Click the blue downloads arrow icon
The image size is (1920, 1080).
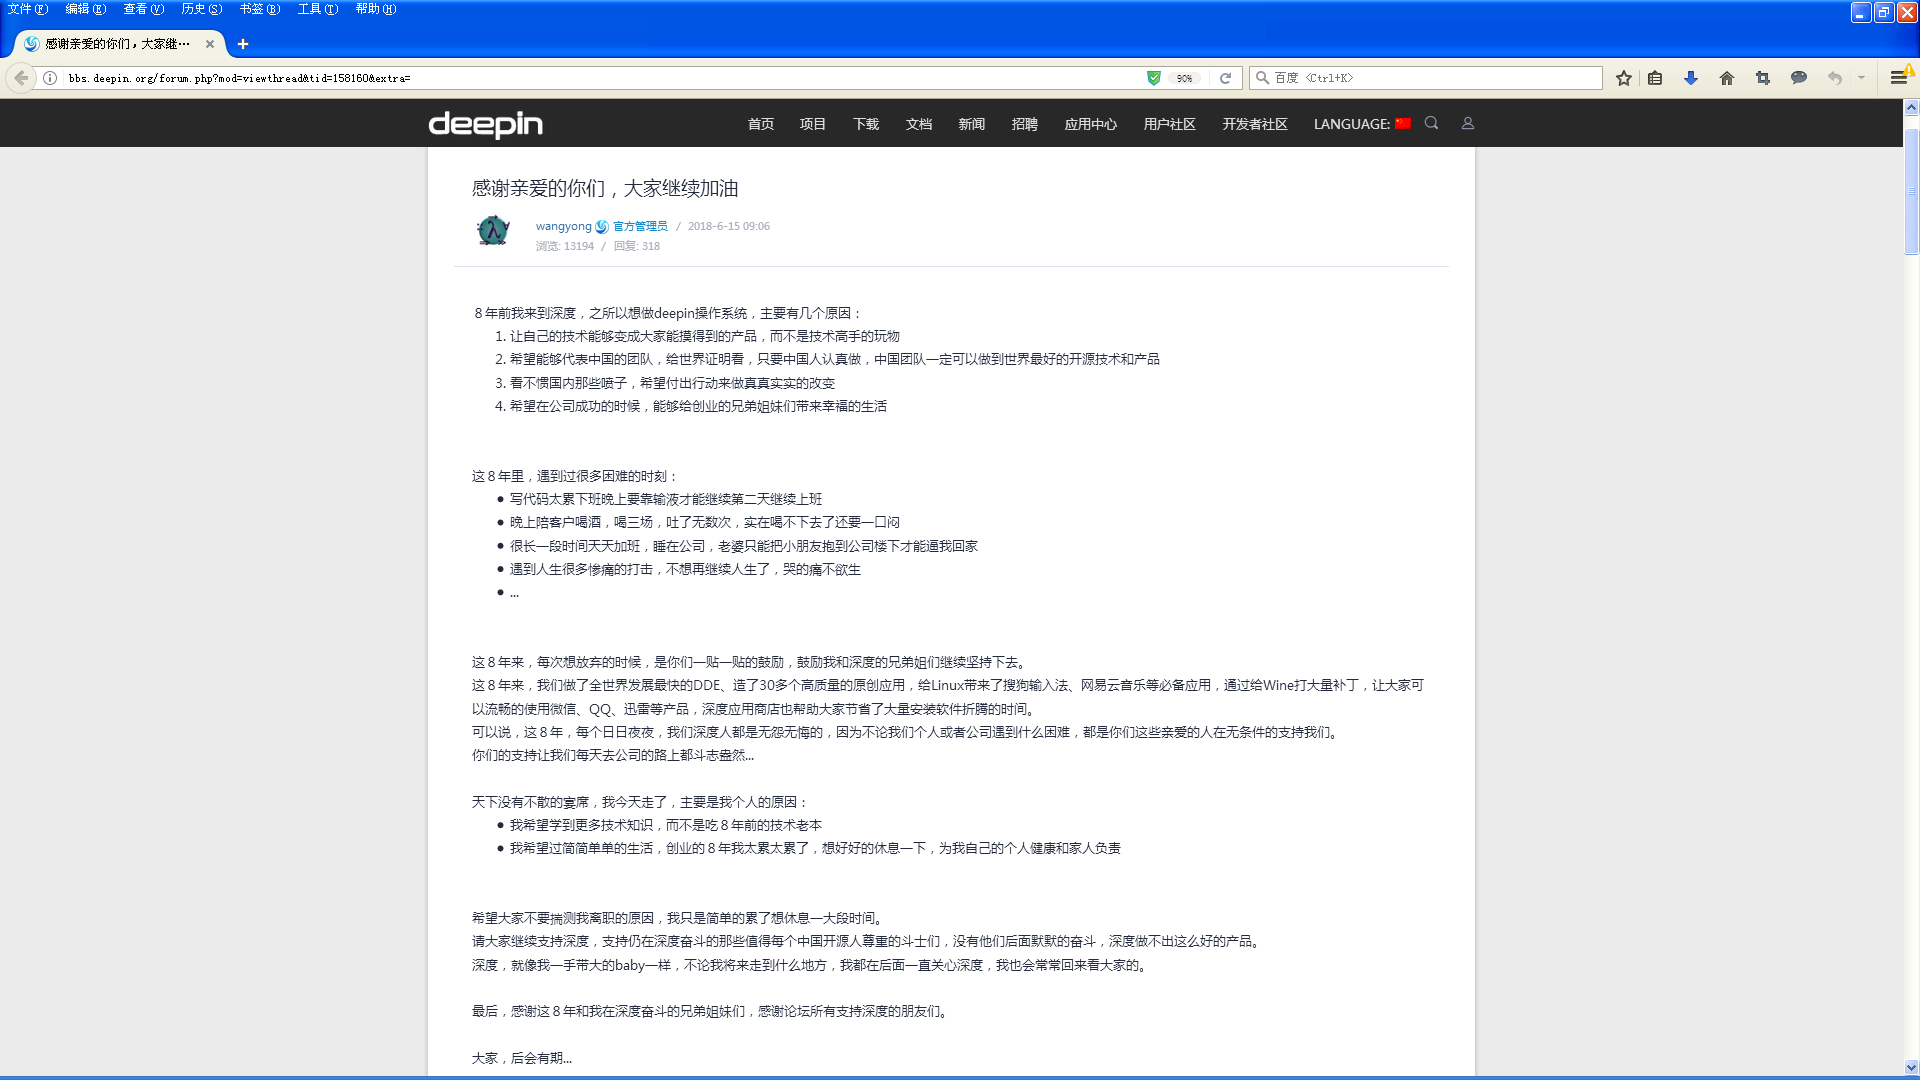[1691, 78]
